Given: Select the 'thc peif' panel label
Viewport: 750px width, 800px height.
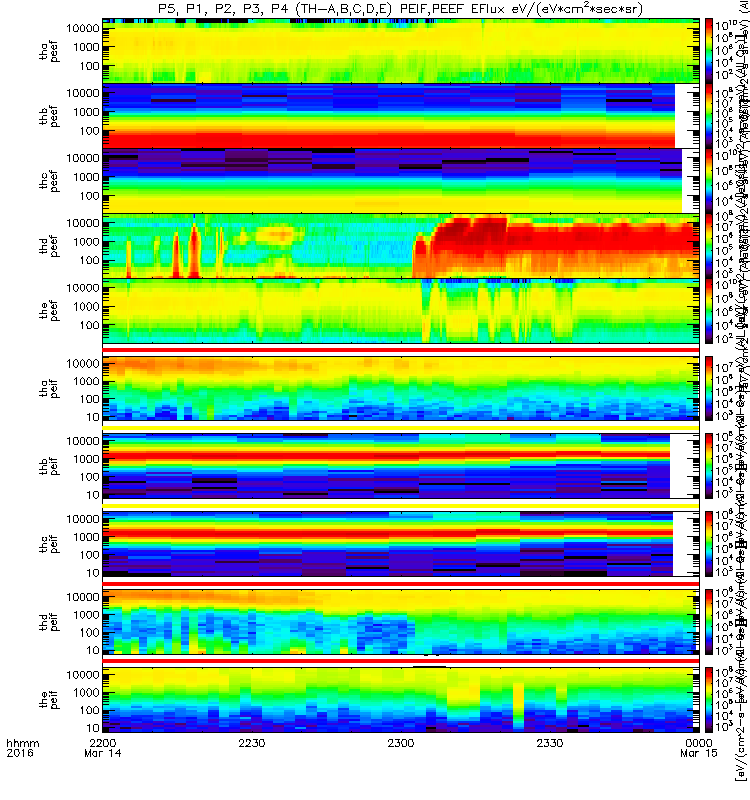Looking at the screenshot, I should [x=49, y=544].
